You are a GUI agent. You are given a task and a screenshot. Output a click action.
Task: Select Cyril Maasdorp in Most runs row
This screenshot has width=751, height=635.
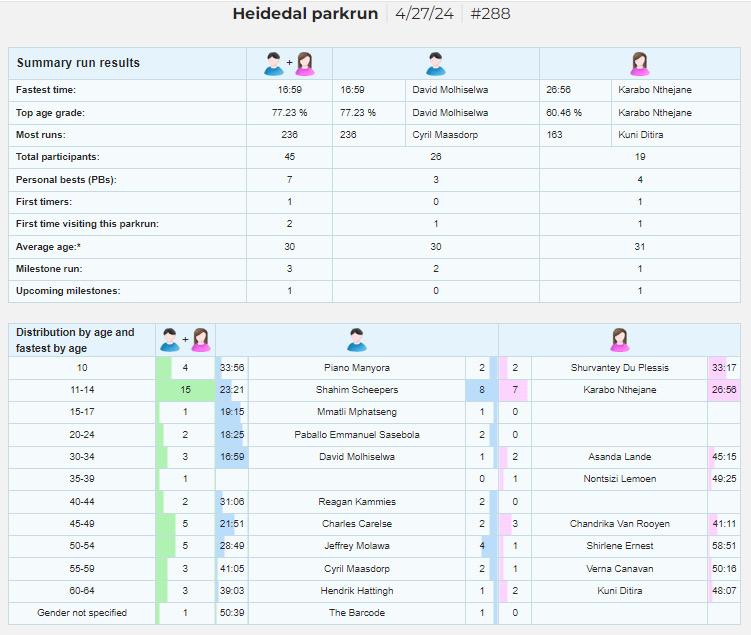445,135
